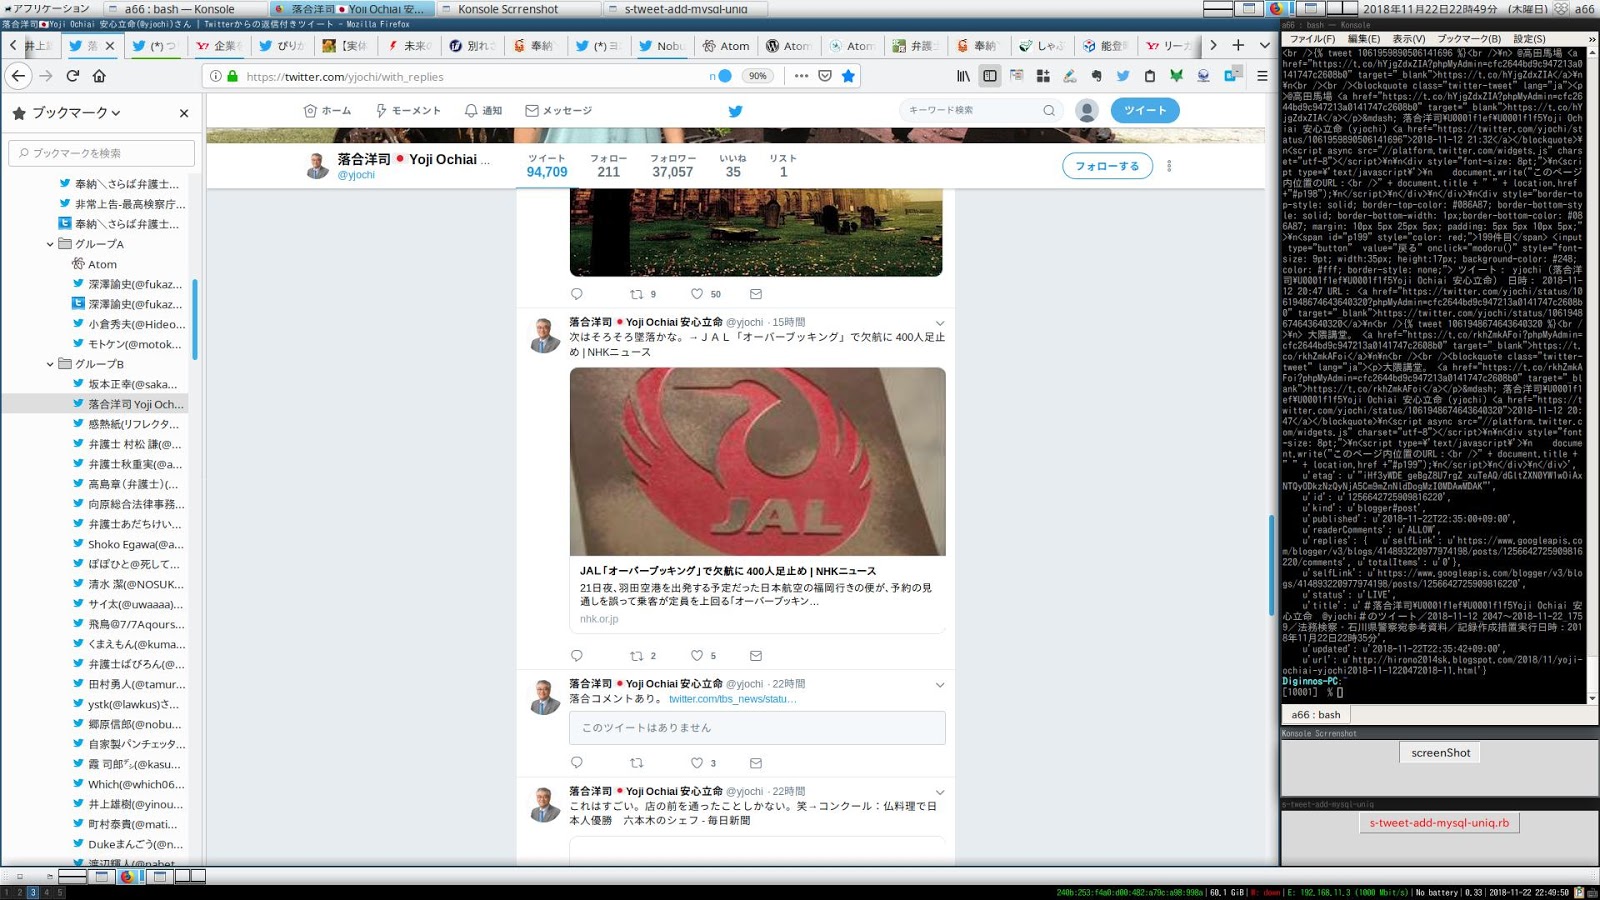Like the 落合コメントあり tweet with 3 likes

pos(697,763)
